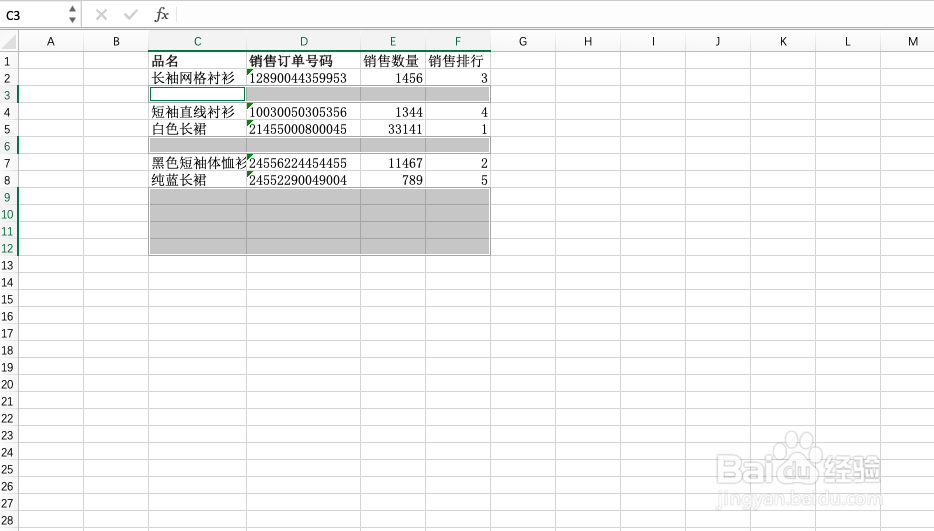Click the Name Box showing C3

point(33,15)
